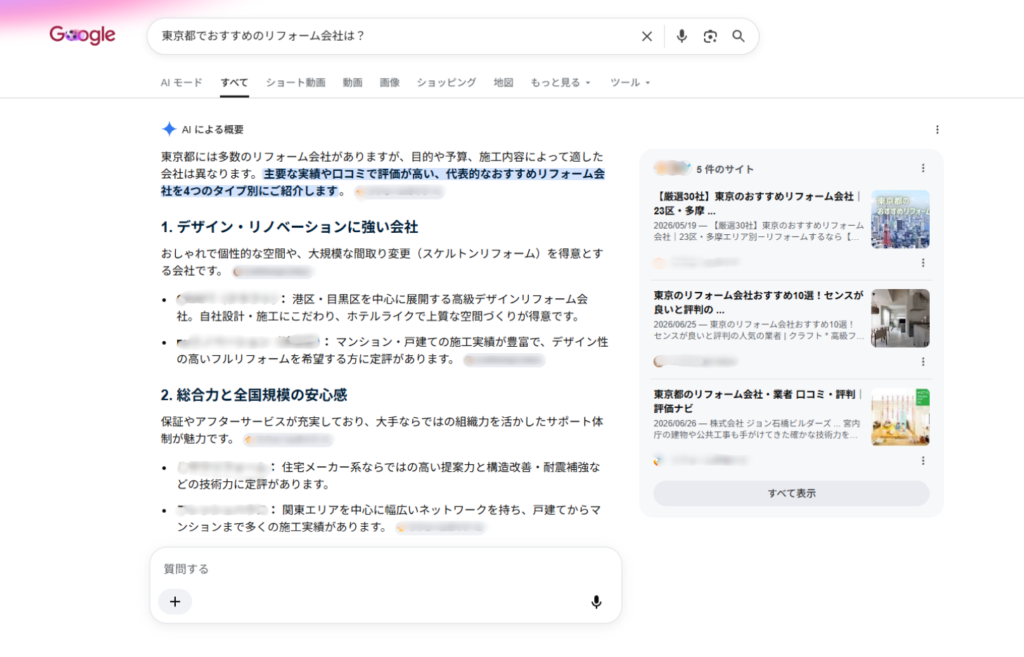Open search by image camera icon
The height and width of the screenshot is (657, 1024).
point(710,36)
